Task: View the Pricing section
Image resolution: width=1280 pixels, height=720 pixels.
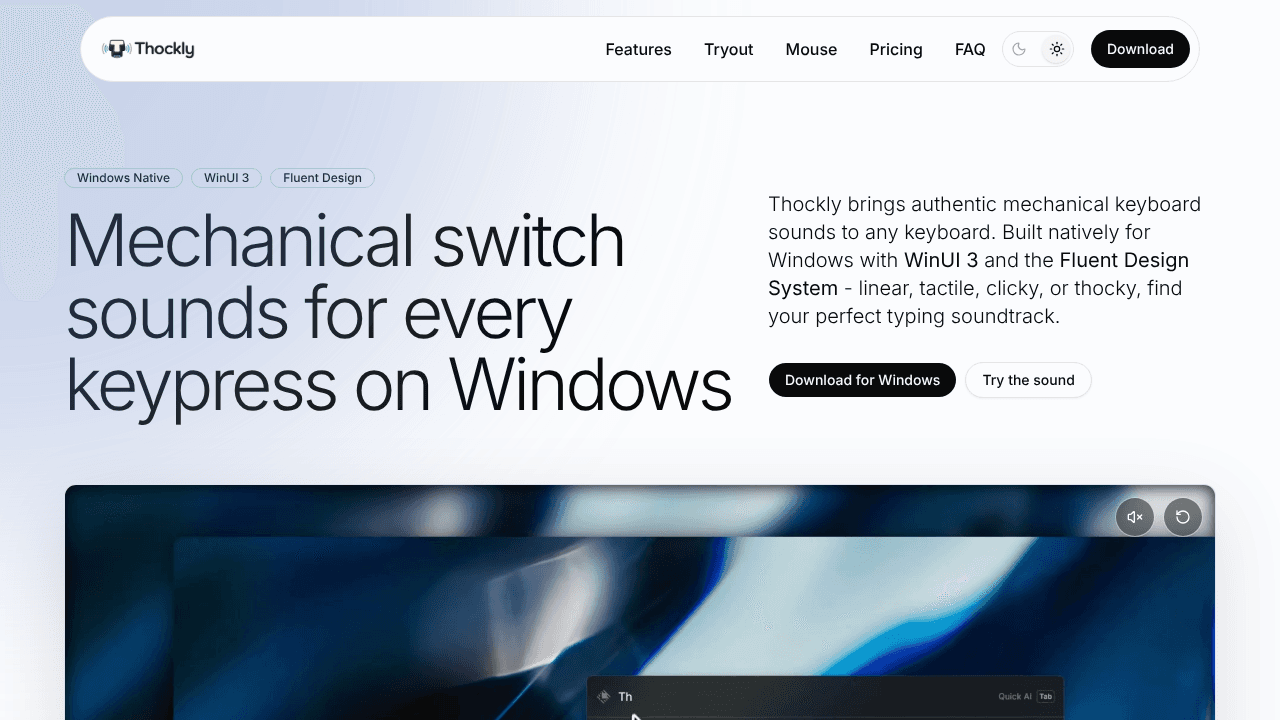Action: [896, 49]
